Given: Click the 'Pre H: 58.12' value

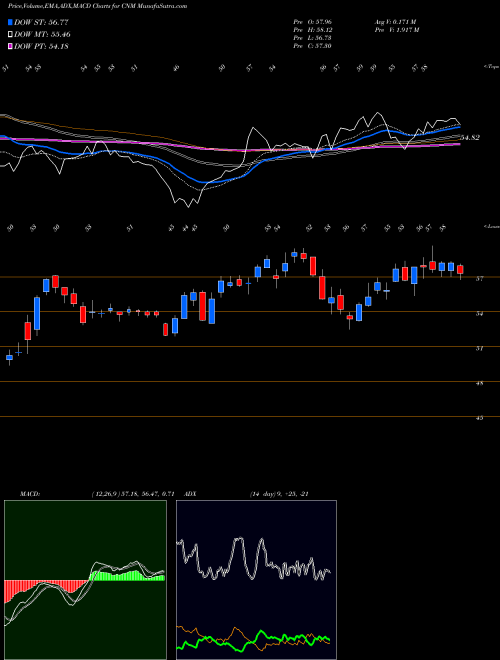Looking at the screenshot, I should click(x=313, y=30).
